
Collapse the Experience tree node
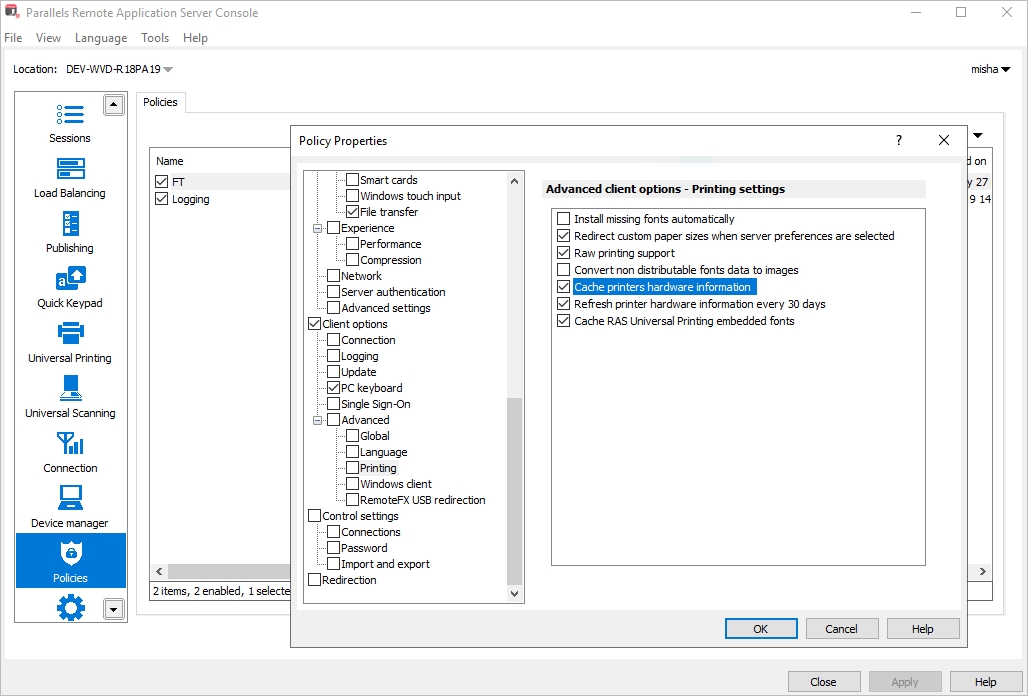(318, 228)
